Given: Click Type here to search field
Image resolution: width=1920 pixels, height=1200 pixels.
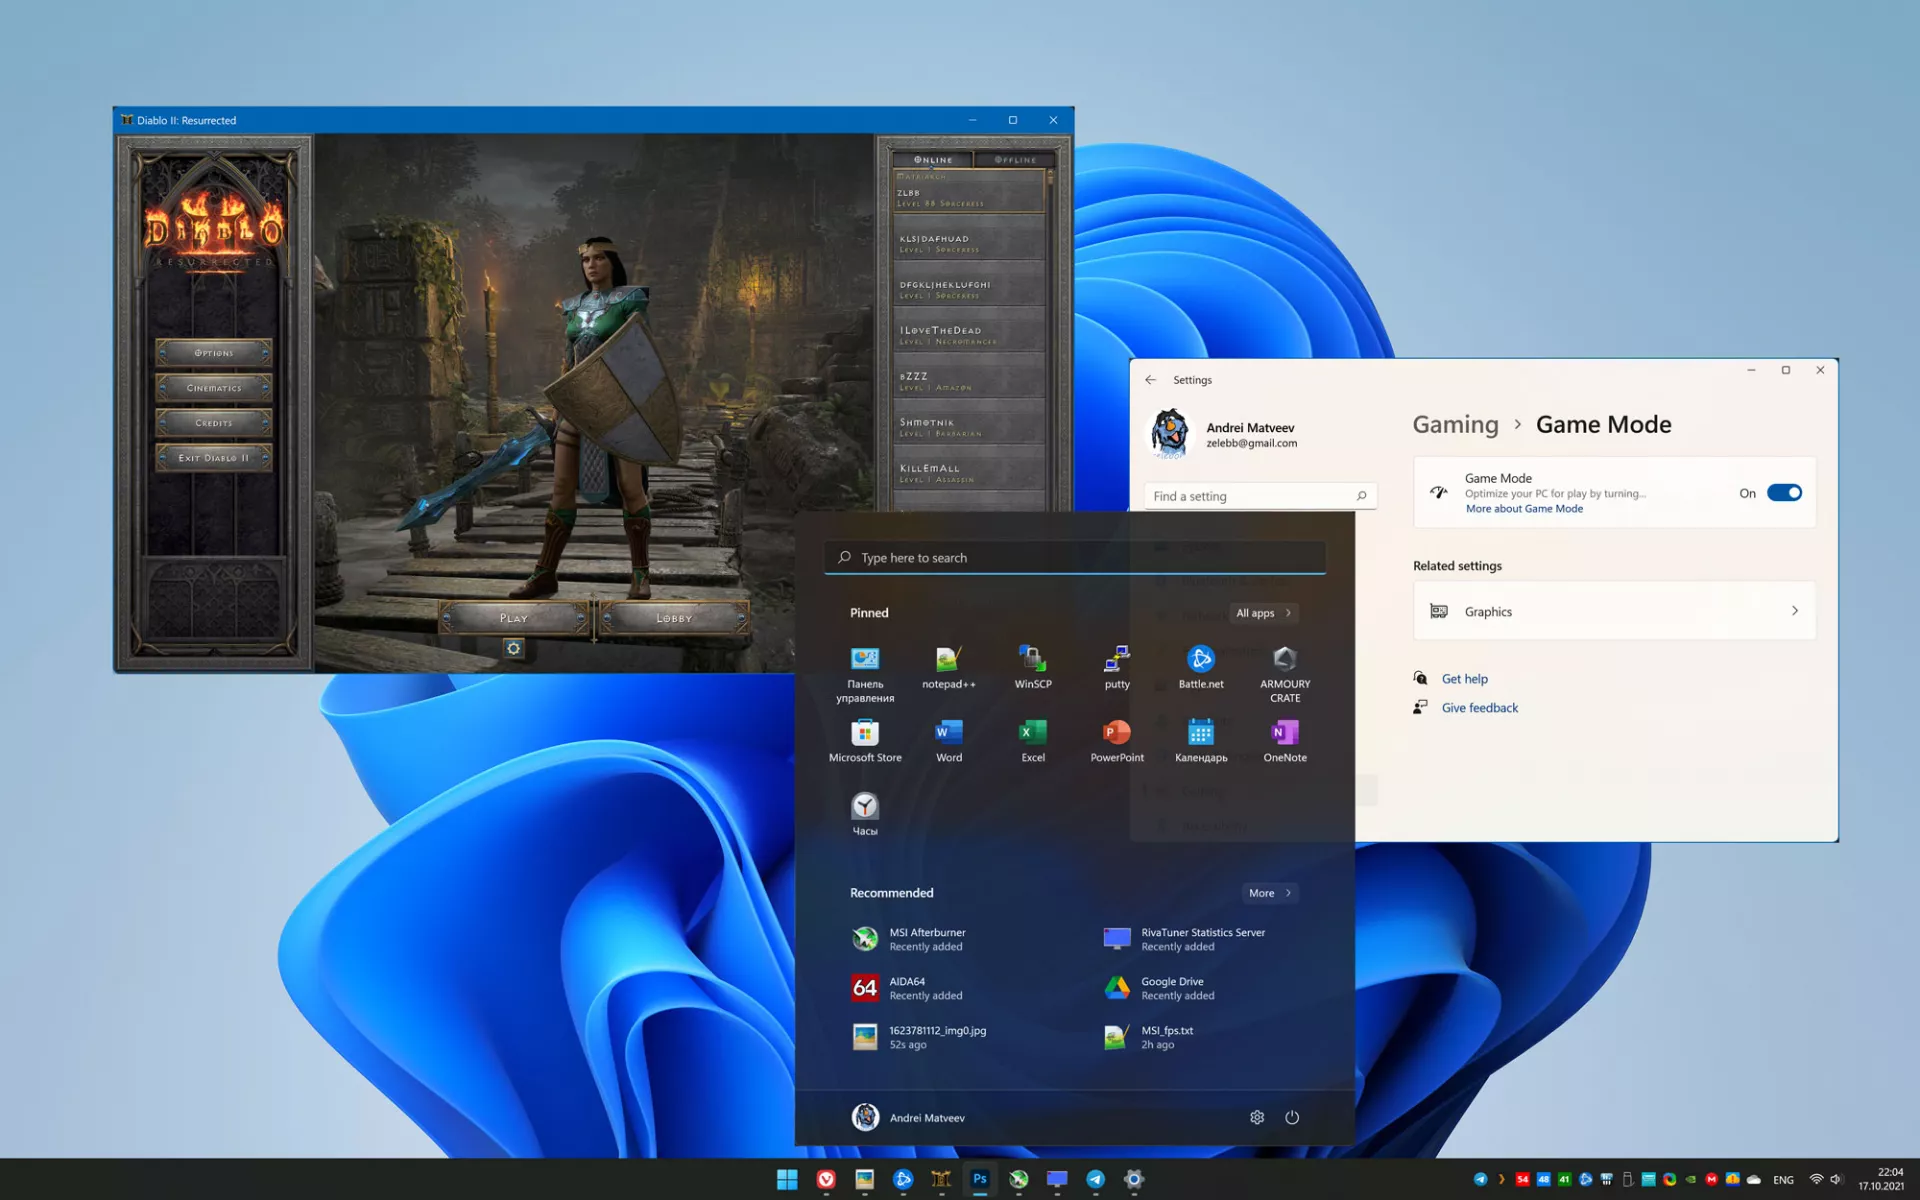Looking at the screenshot, I should [x=1075, y=557].
